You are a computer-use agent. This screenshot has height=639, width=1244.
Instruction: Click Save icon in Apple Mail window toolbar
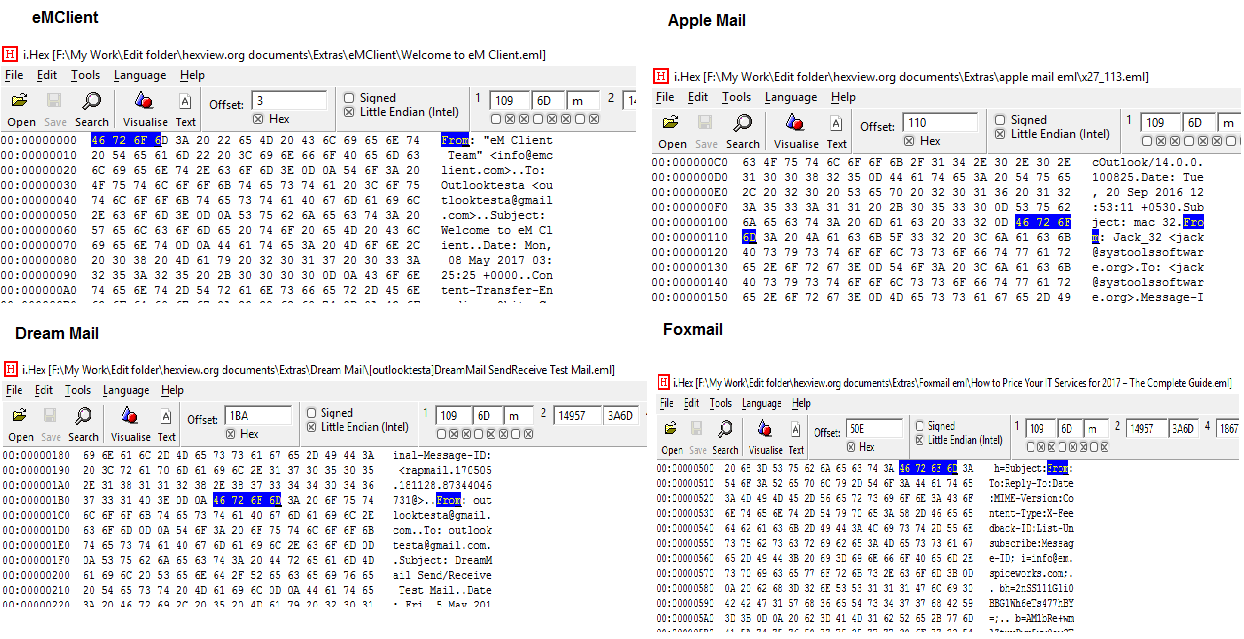[705, 122]
